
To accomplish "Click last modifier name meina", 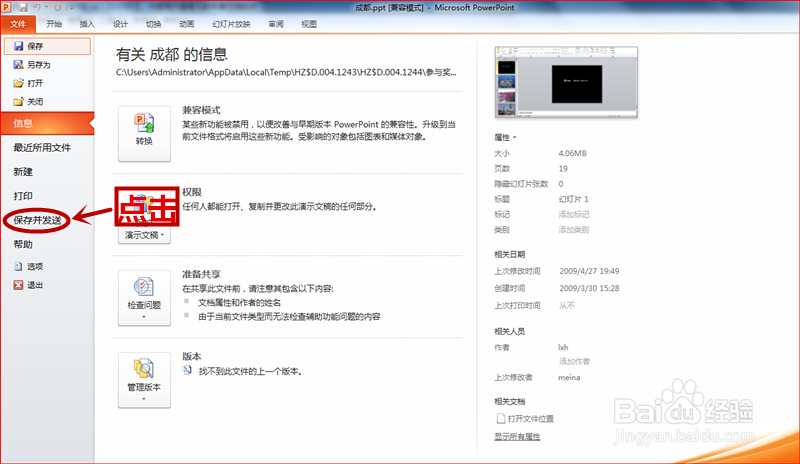I will (x=569, y=378).
